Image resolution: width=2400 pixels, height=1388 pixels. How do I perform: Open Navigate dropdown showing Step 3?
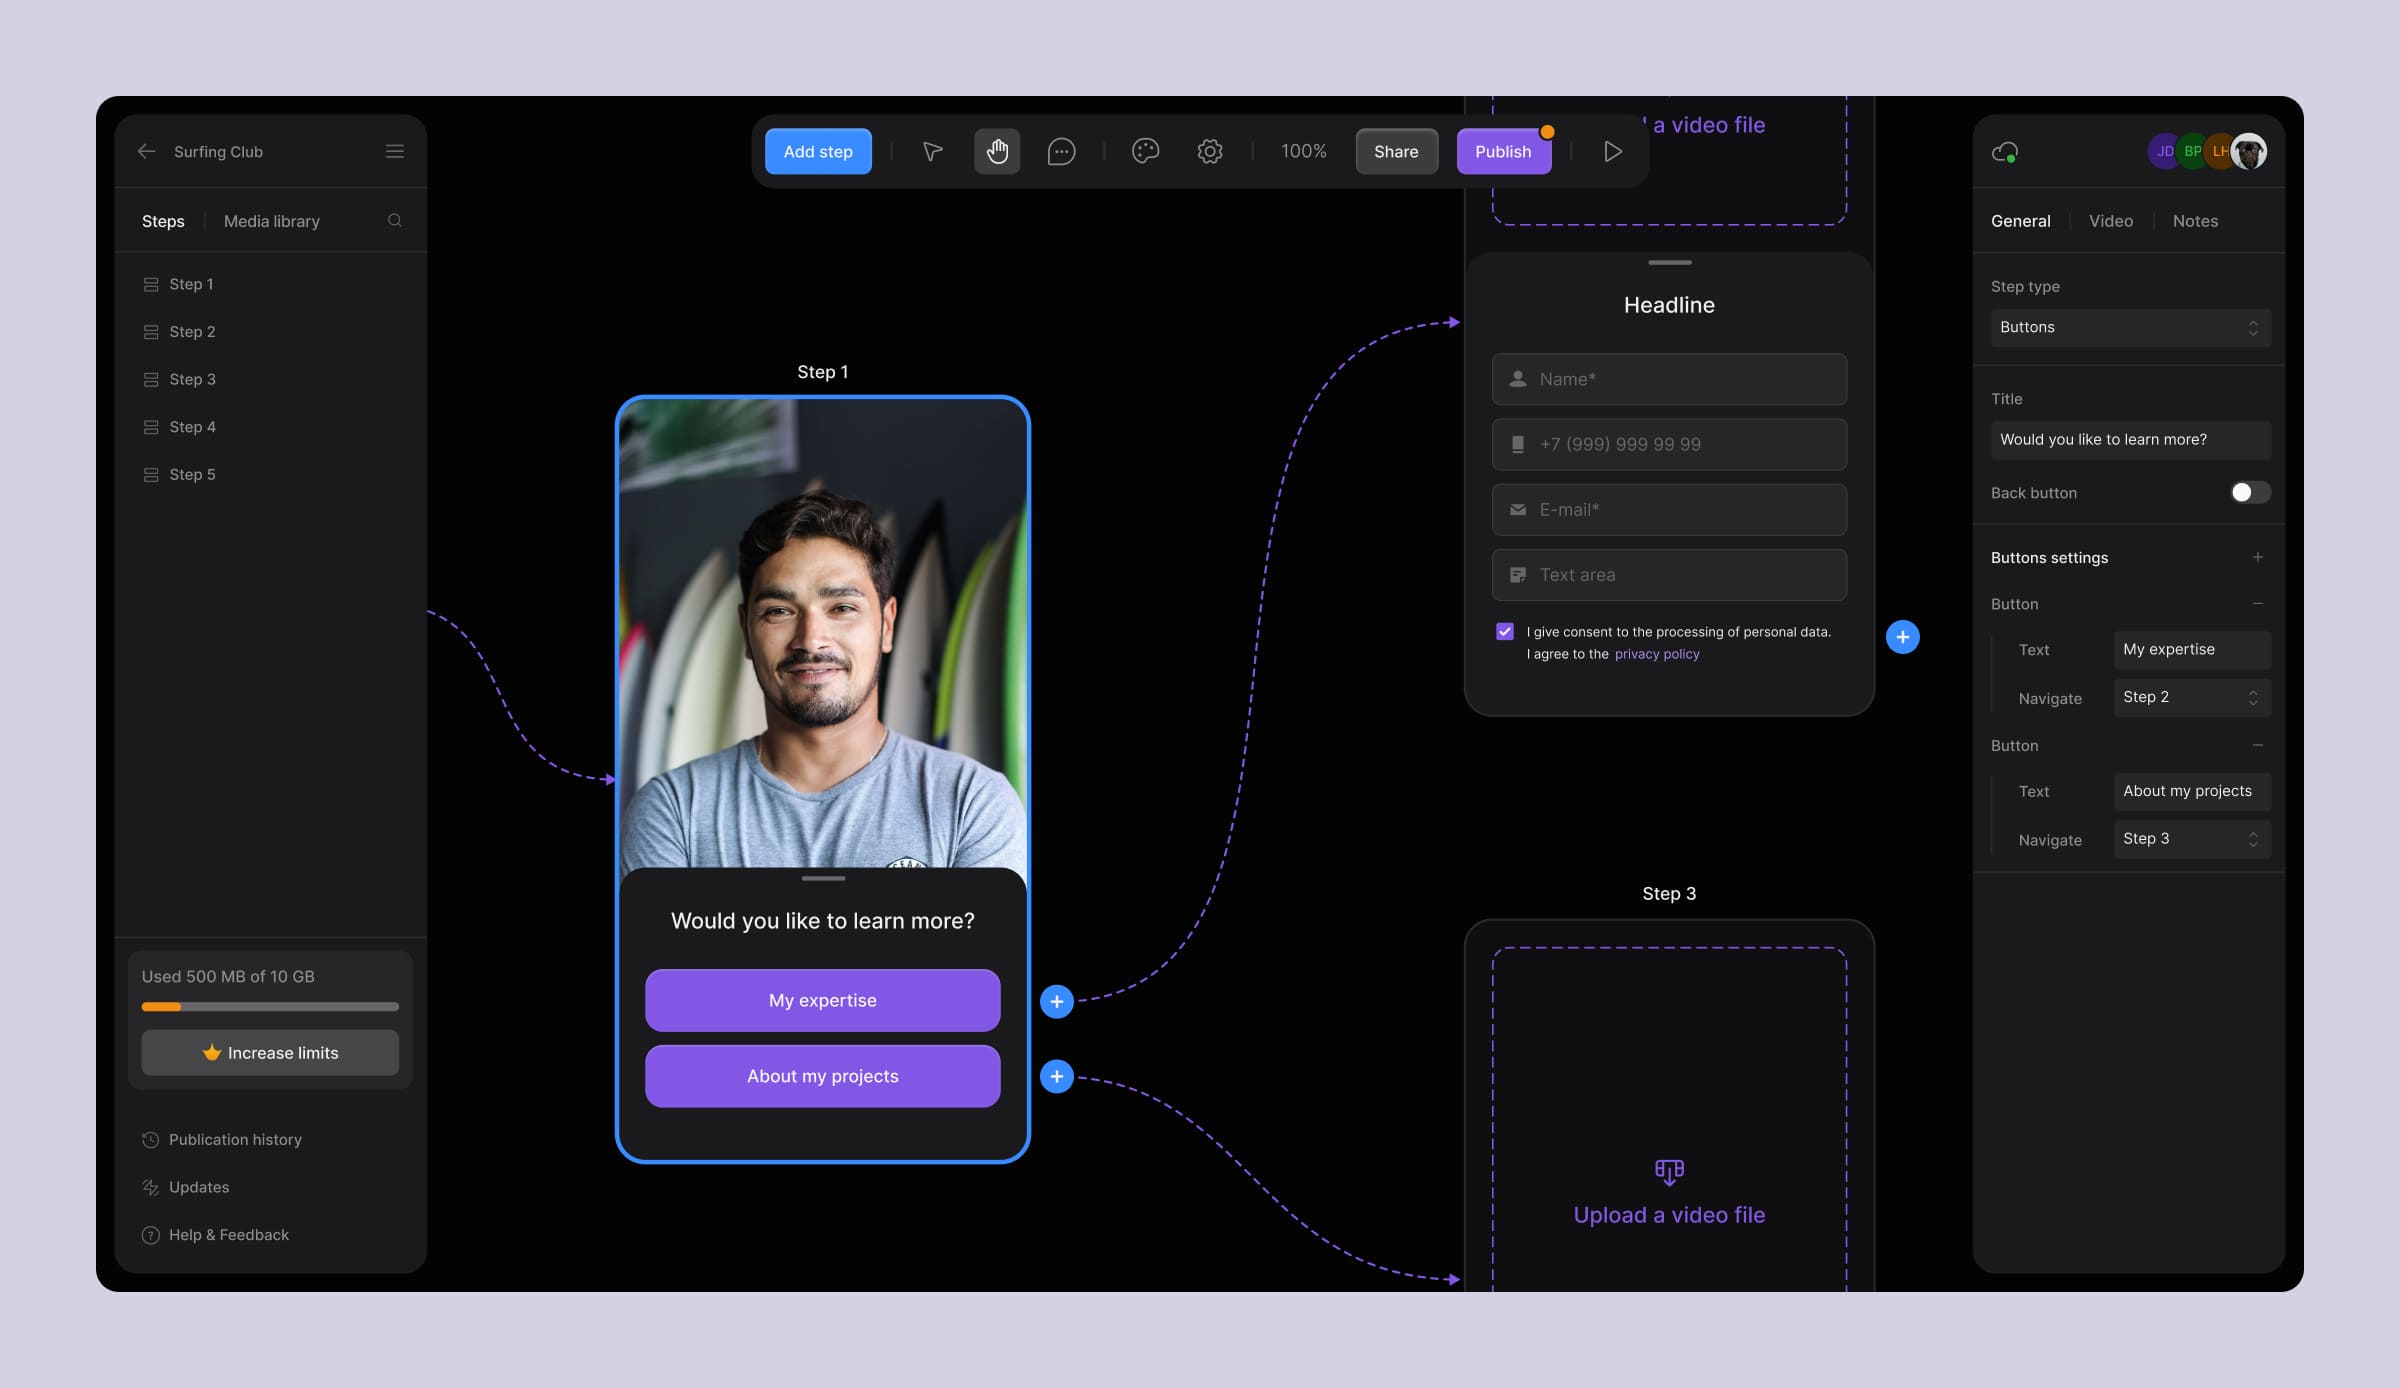click(2191, 839)
